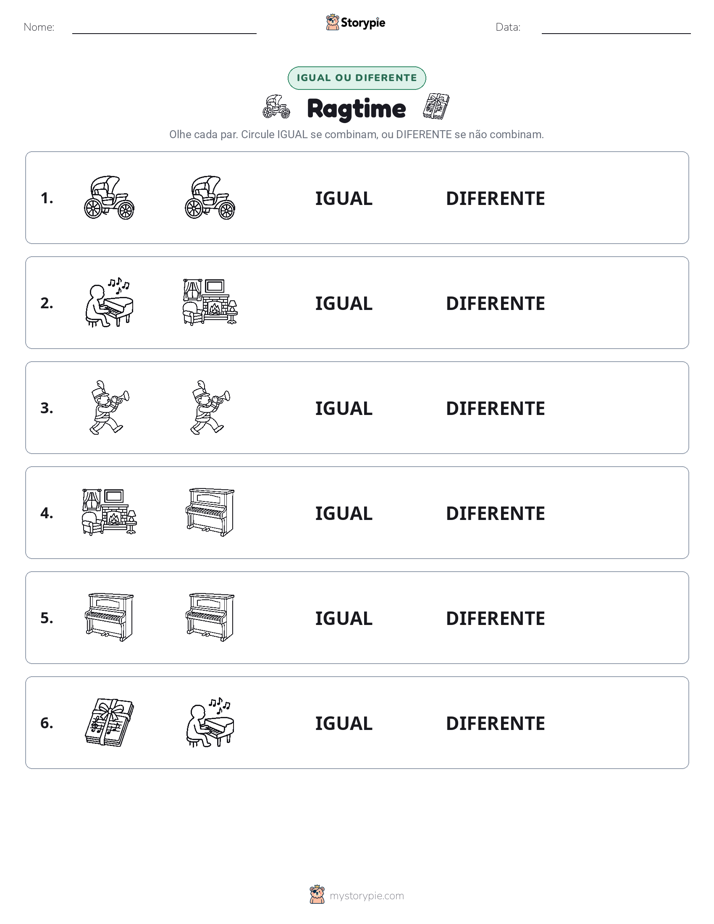Circle DIFERENTE for row 4
Image resolution: width=714 pixels, height=924 pixels.
click(x=495, y=513)
